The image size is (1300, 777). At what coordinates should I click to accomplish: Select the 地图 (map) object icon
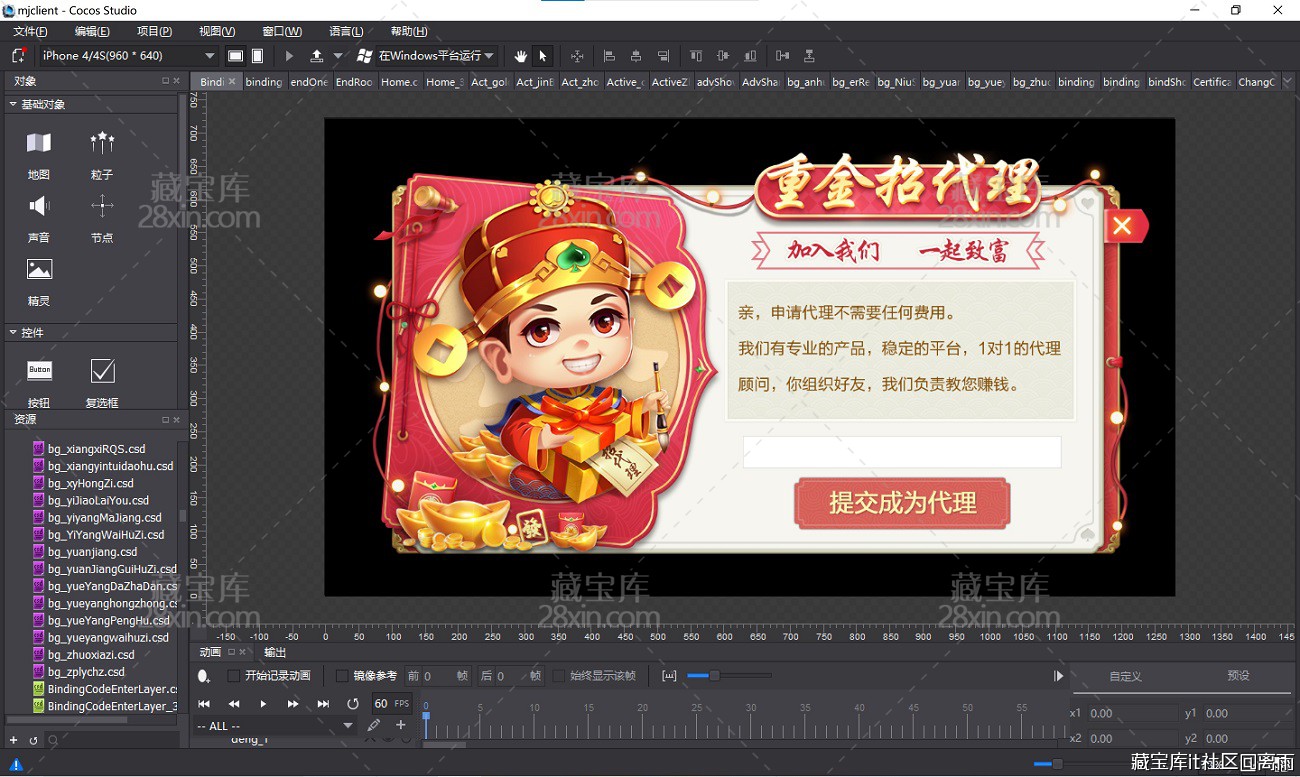click(39, 144)
